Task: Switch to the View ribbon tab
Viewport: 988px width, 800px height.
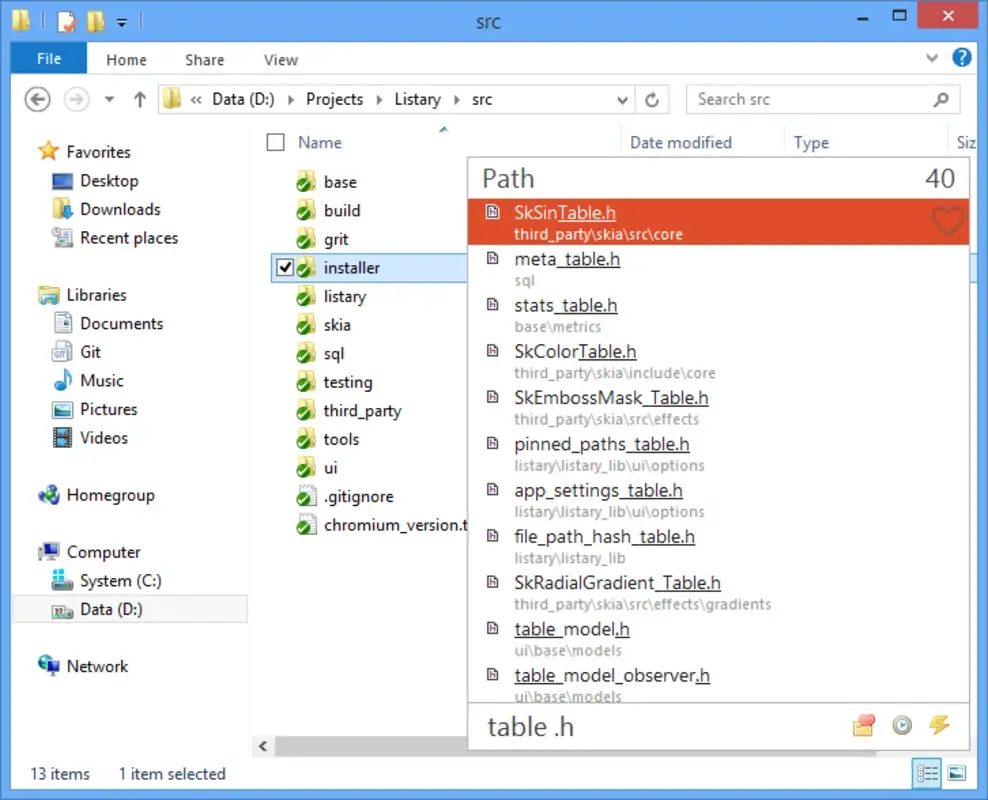Action: click(x=280, y=59)
